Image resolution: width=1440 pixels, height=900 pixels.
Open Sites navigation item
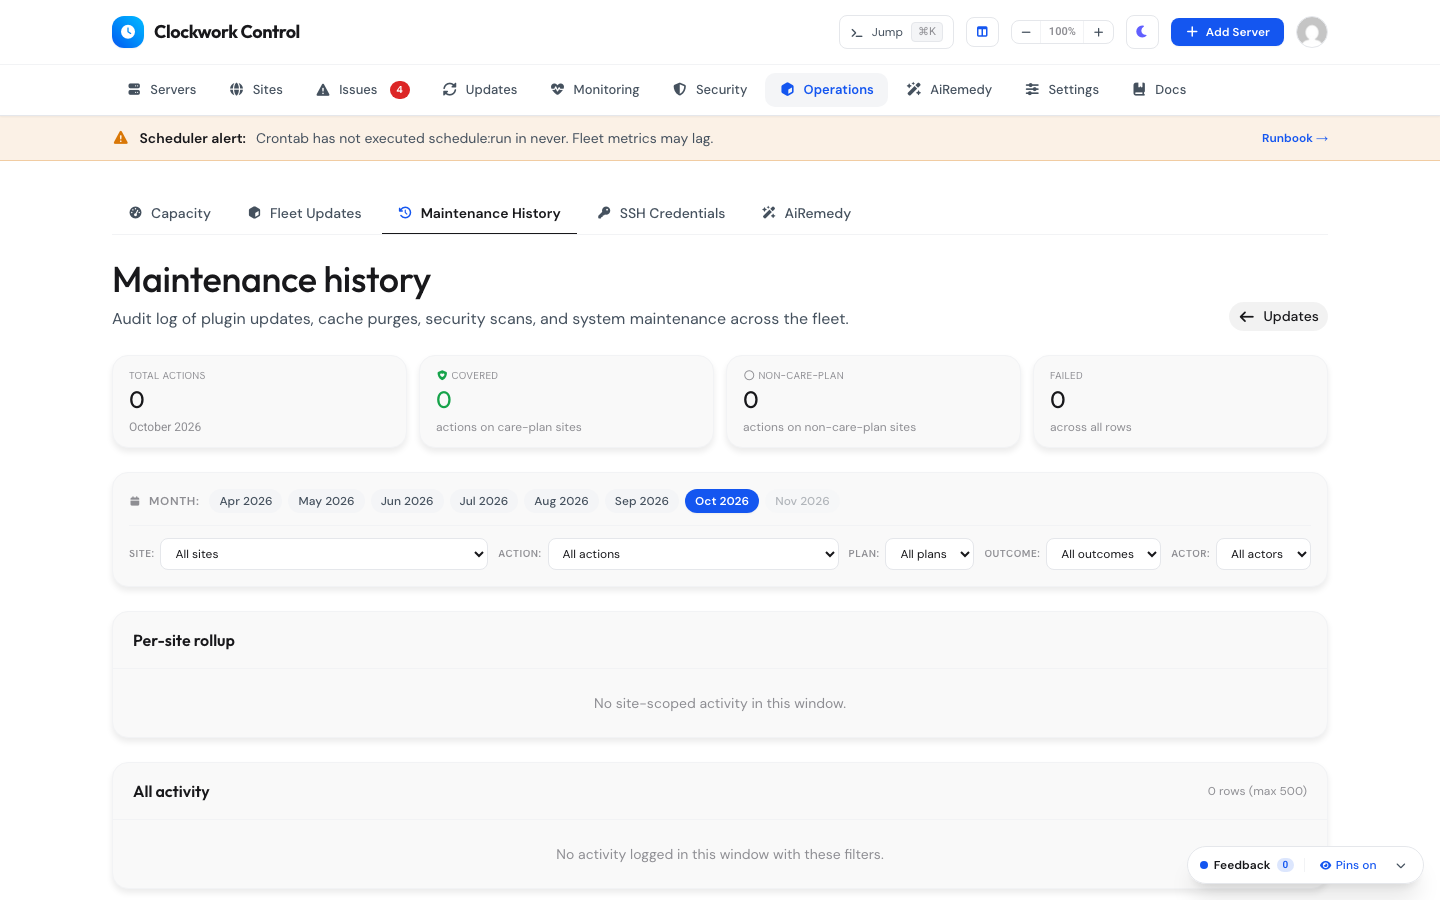point(256,90)
